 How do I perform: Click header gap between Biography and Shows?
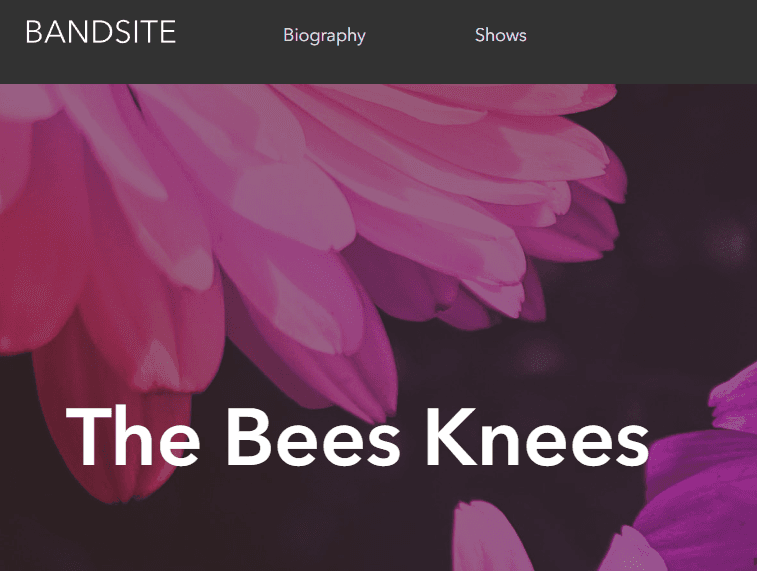coord(420,40)
